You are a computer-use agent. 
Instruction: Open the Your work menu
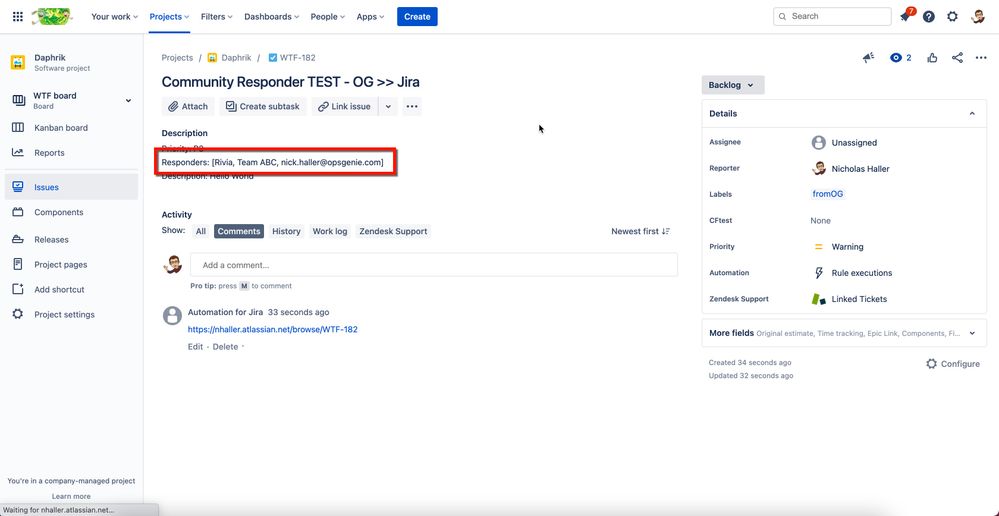pos(114,17)
